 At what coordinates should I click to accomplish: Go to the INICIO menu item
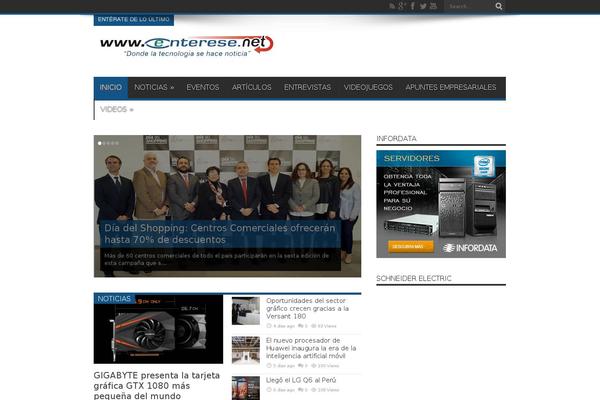[x=111, y=87]
